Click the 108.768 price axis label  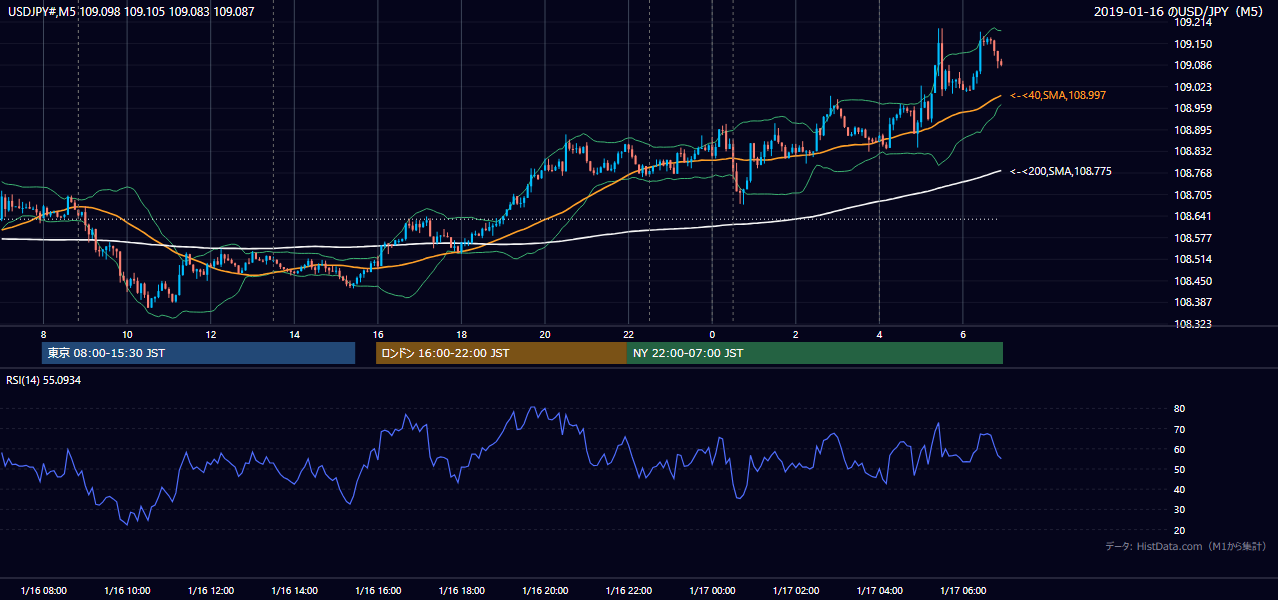point(1194,173)
